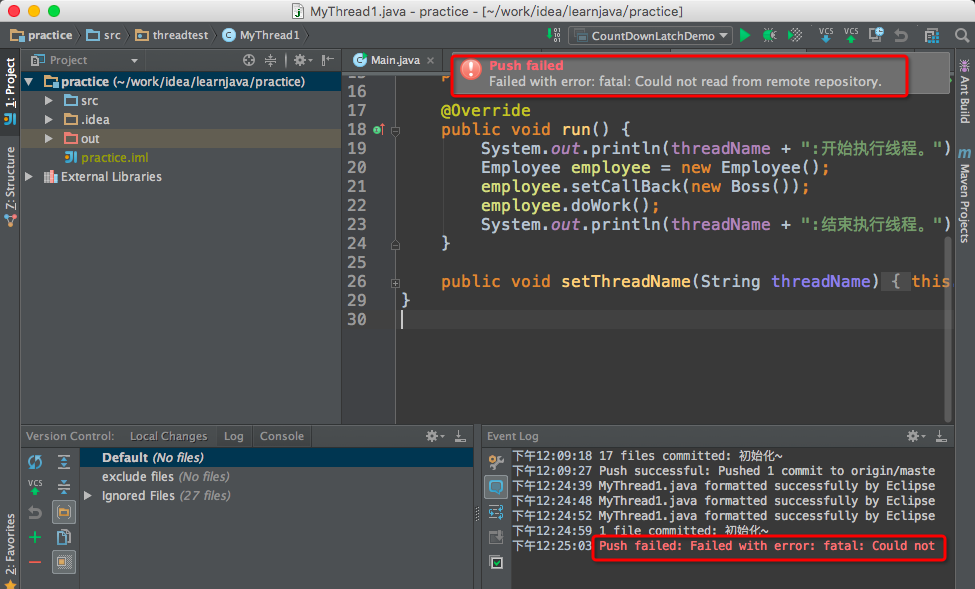Revert selected changes in Version Control
This screenshot has height=589, width=975.
(x=35, y=512)
